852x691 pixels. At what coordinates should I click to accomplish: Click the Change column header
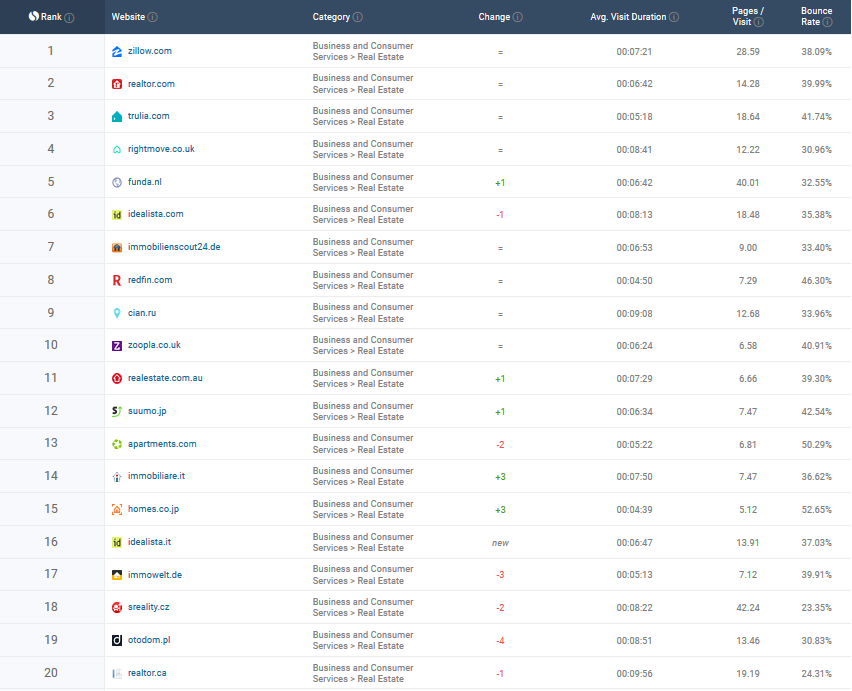point(494,17)
